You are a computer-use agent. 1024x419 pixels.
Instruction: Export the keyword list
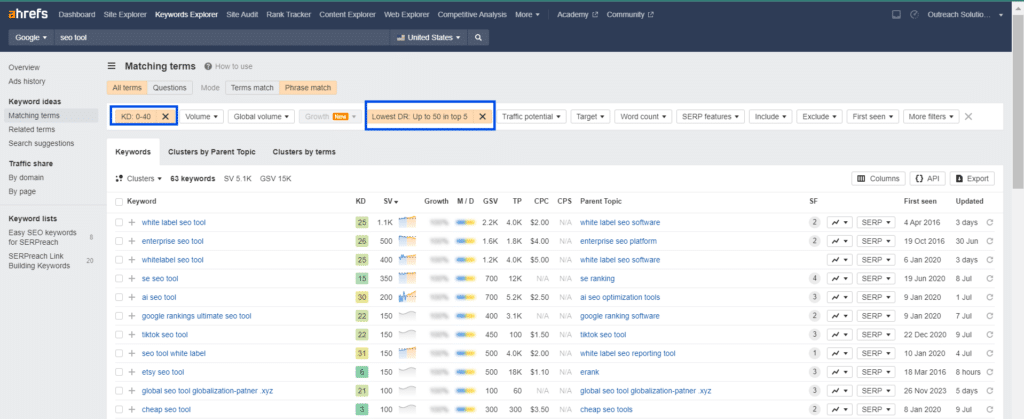point(972,178)
